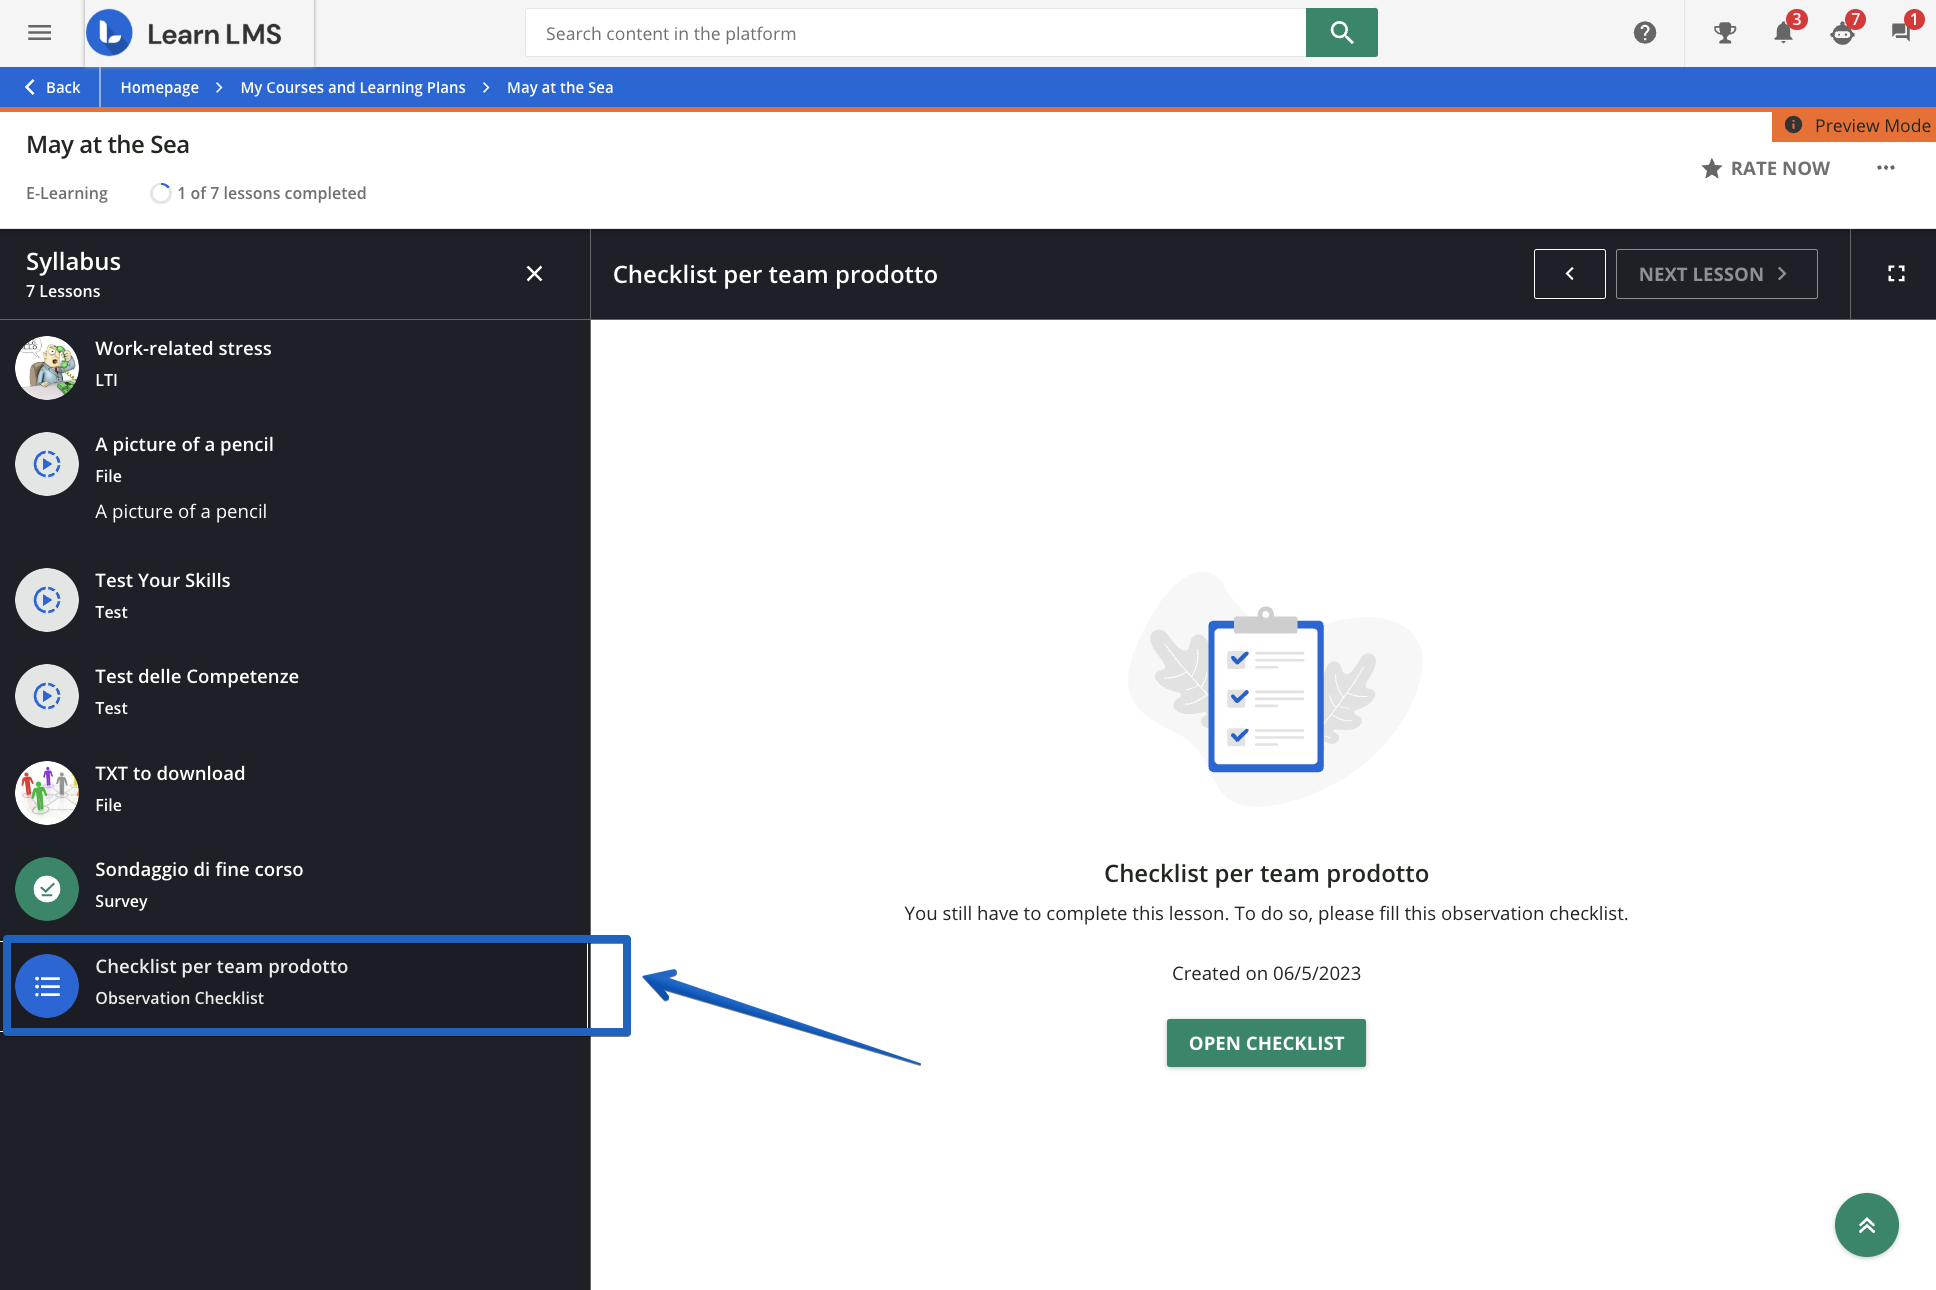Open the virtual coach robot icon
This screenshot has height=1290, width=1936.
click(x=1842, y=33)
